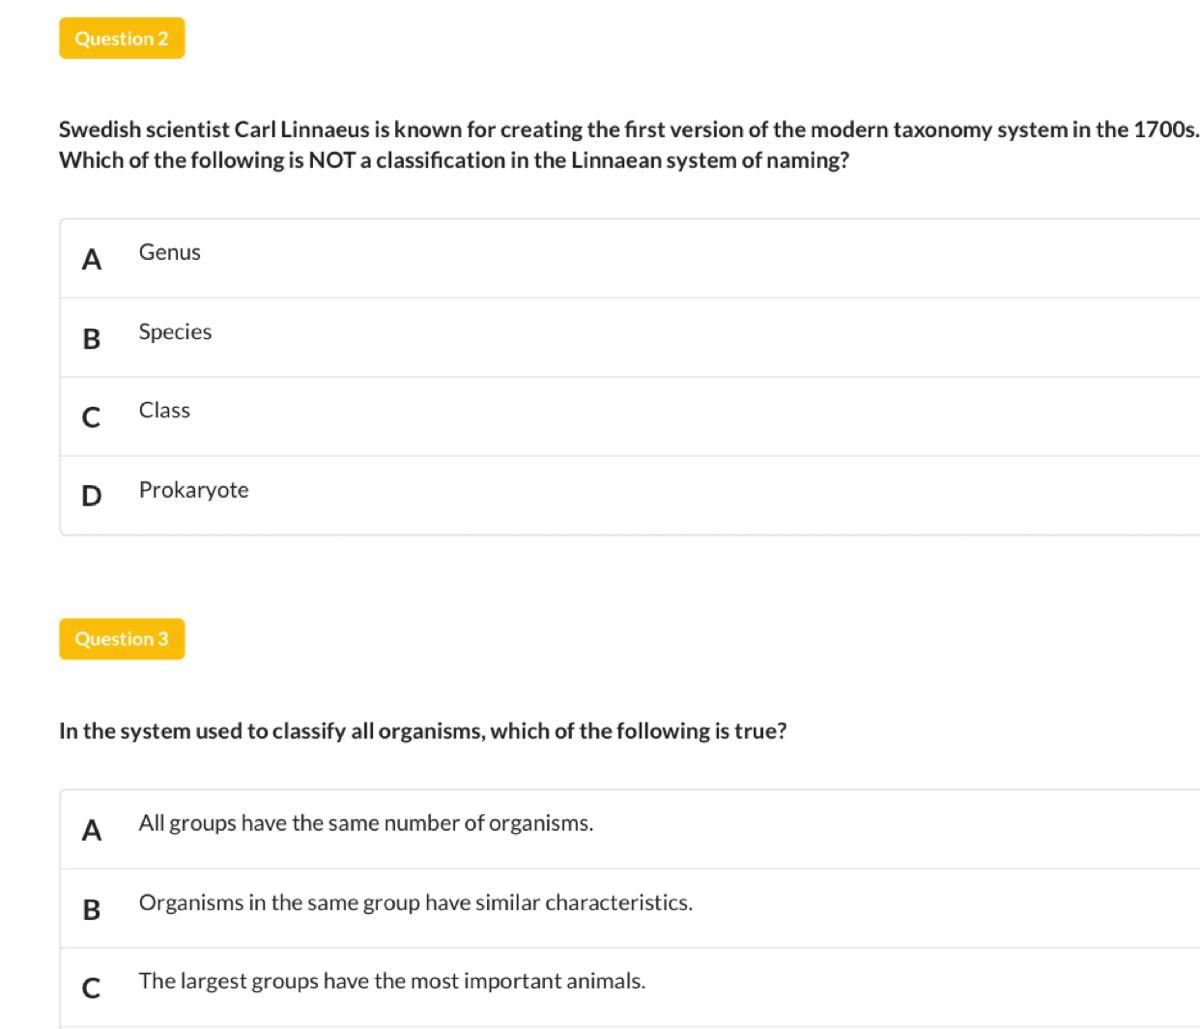1200x1029 pixels.
Task: Click the word Genus
Action: (x=170, y=252)
